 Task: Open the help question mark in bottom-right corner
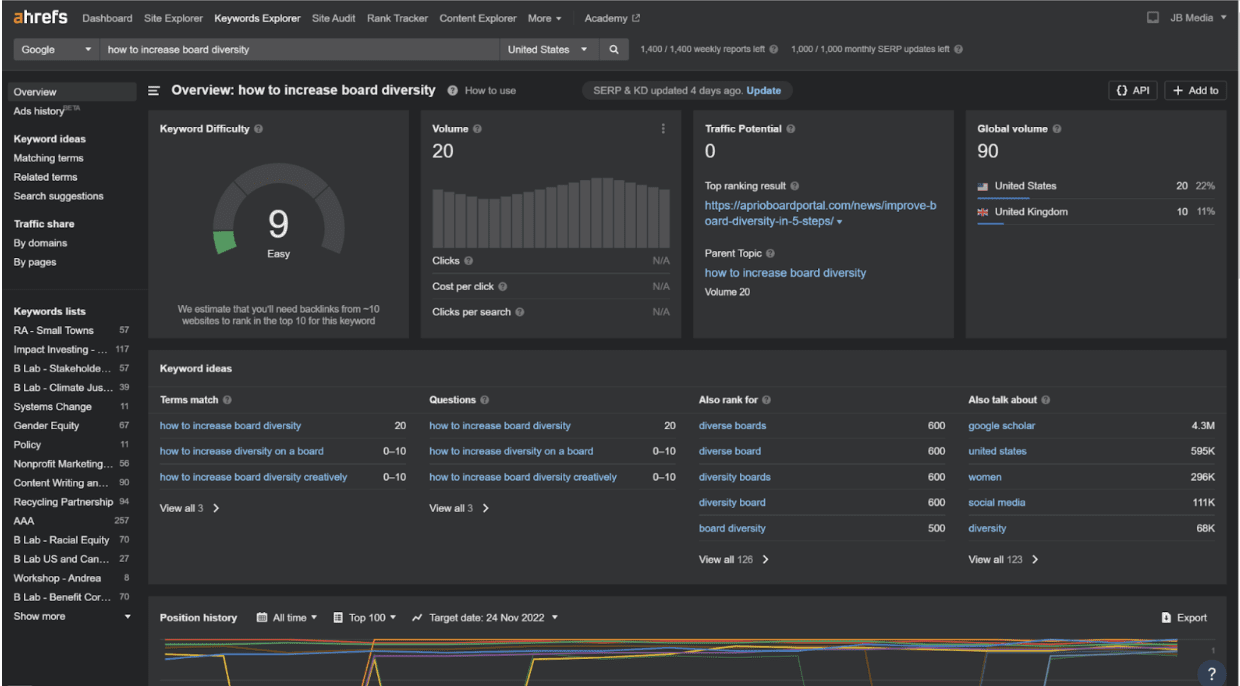[1211, 673]
